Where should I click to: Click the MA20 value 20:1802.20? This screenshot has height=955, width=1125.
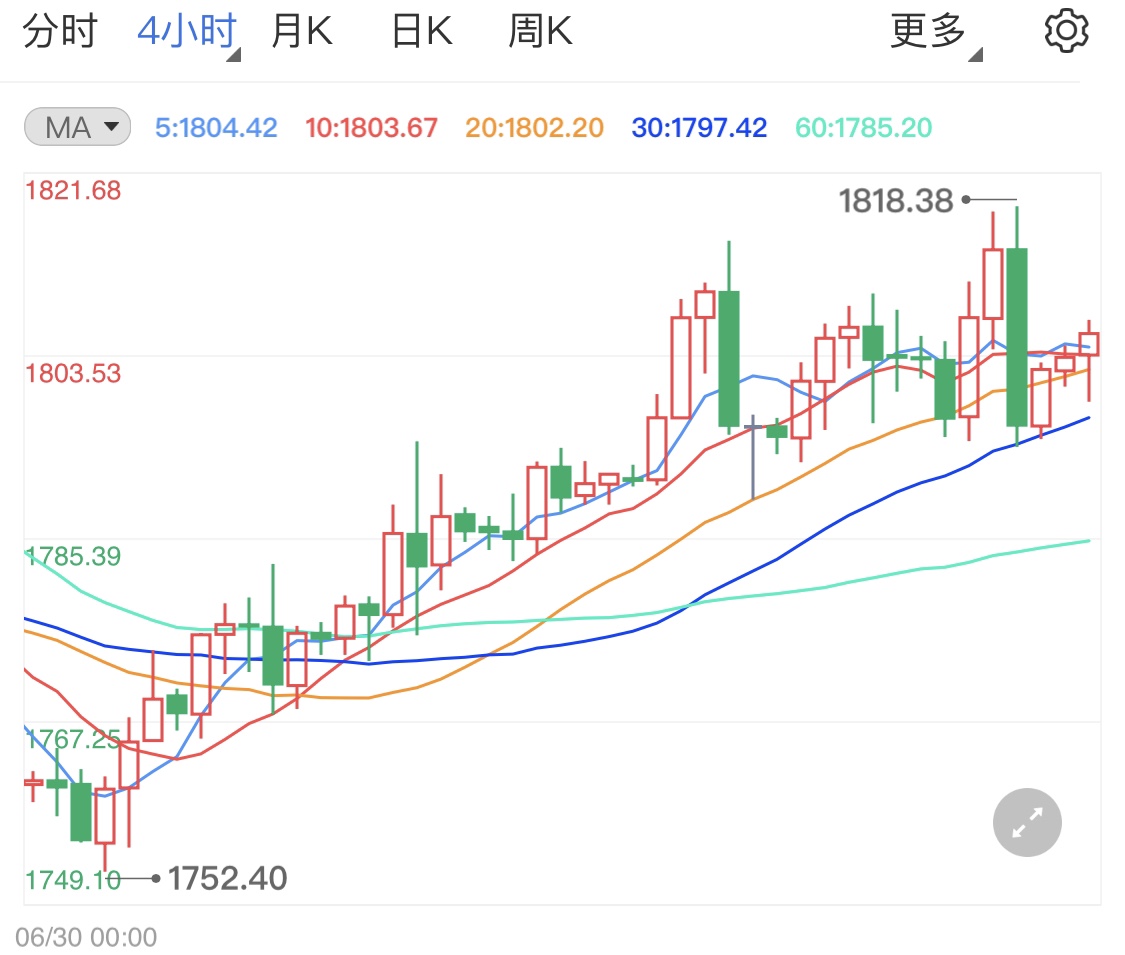point(535,128)
